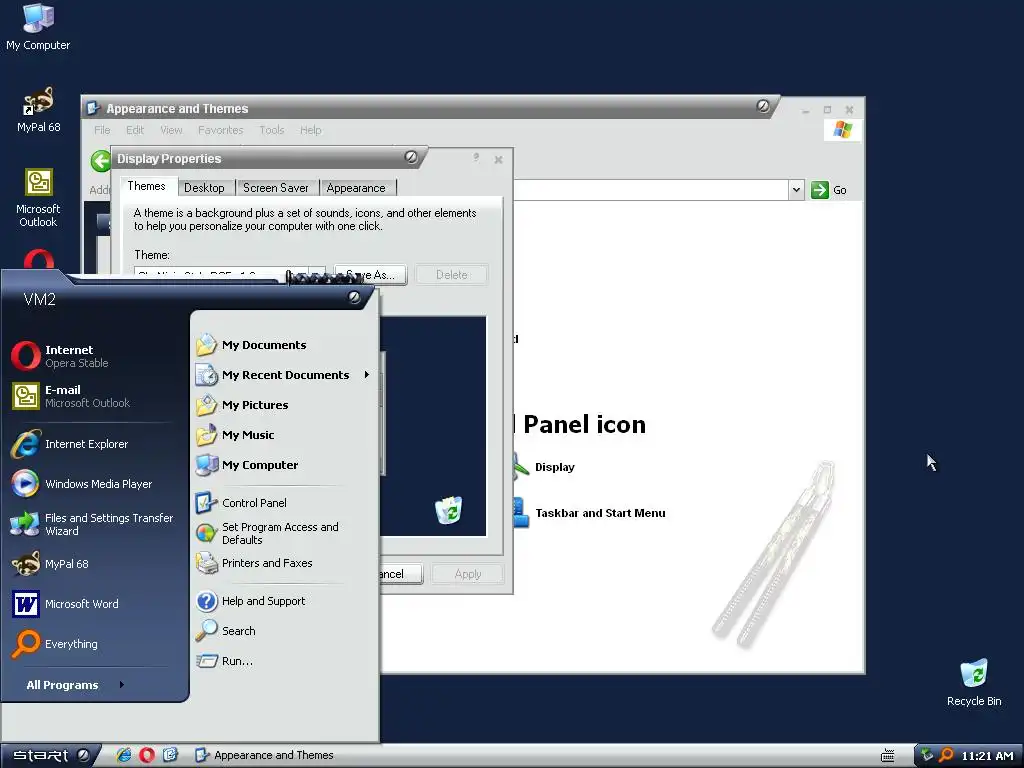Expand All Programs list
Screen dimensions: 1024x768
(x=75, y=684)
